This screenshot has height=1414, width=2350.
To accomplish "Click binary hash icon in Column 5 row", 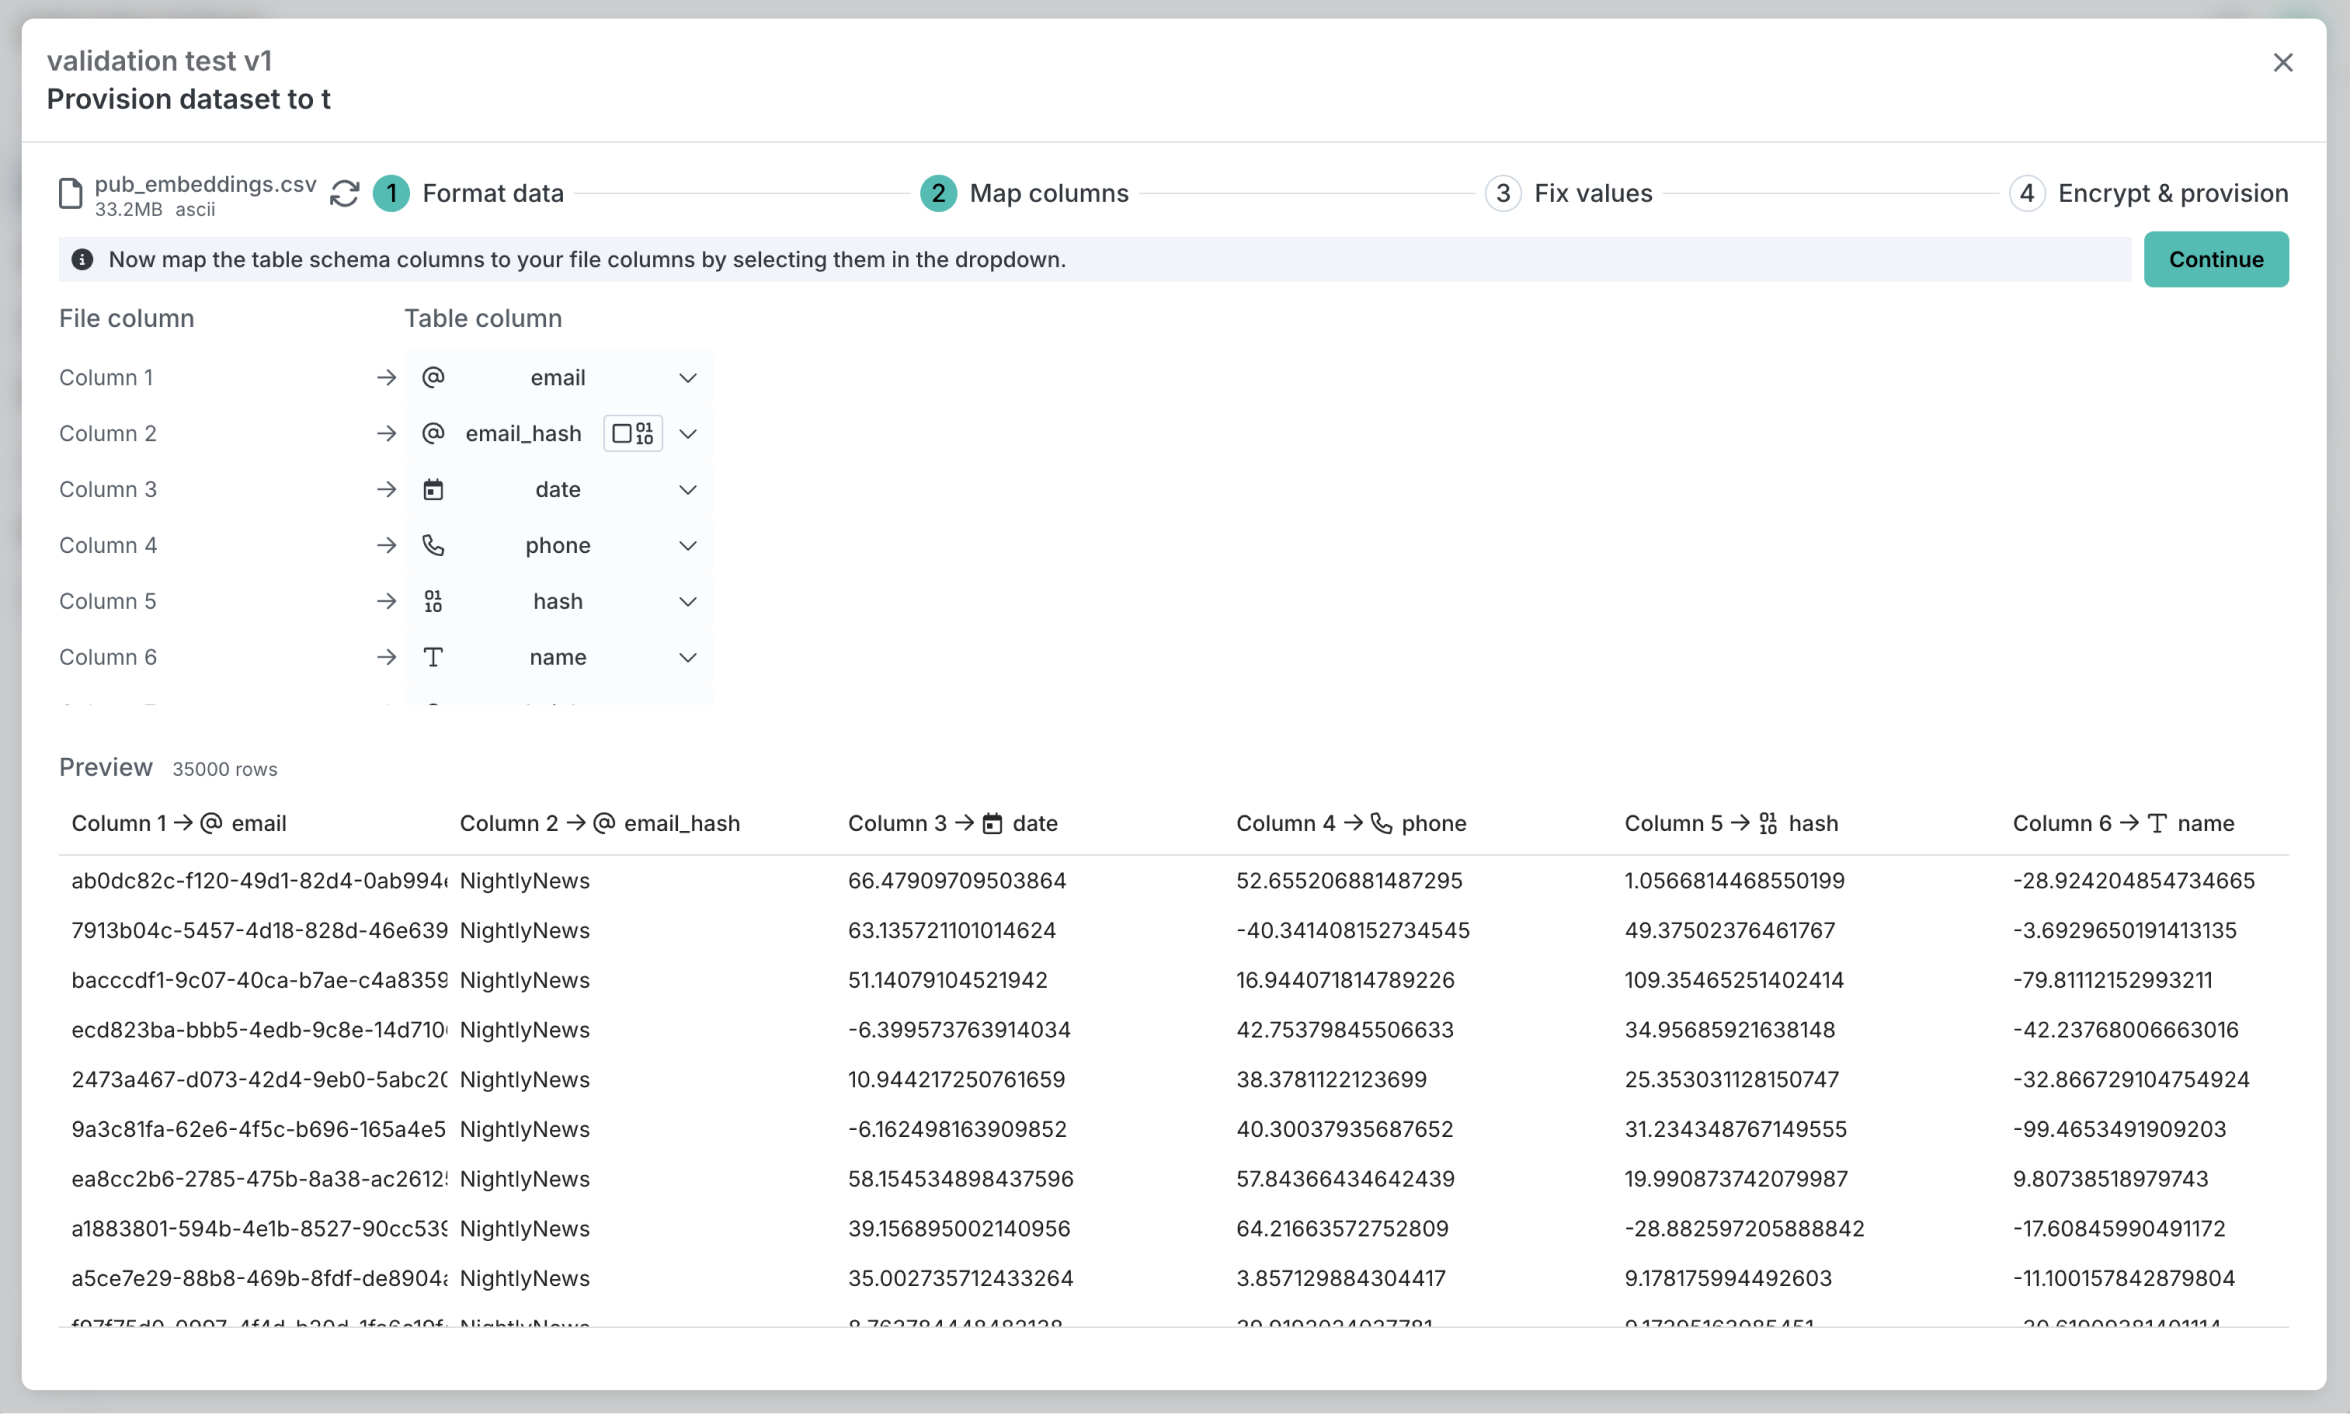I will pyautogui.click(x=433, y=602).
